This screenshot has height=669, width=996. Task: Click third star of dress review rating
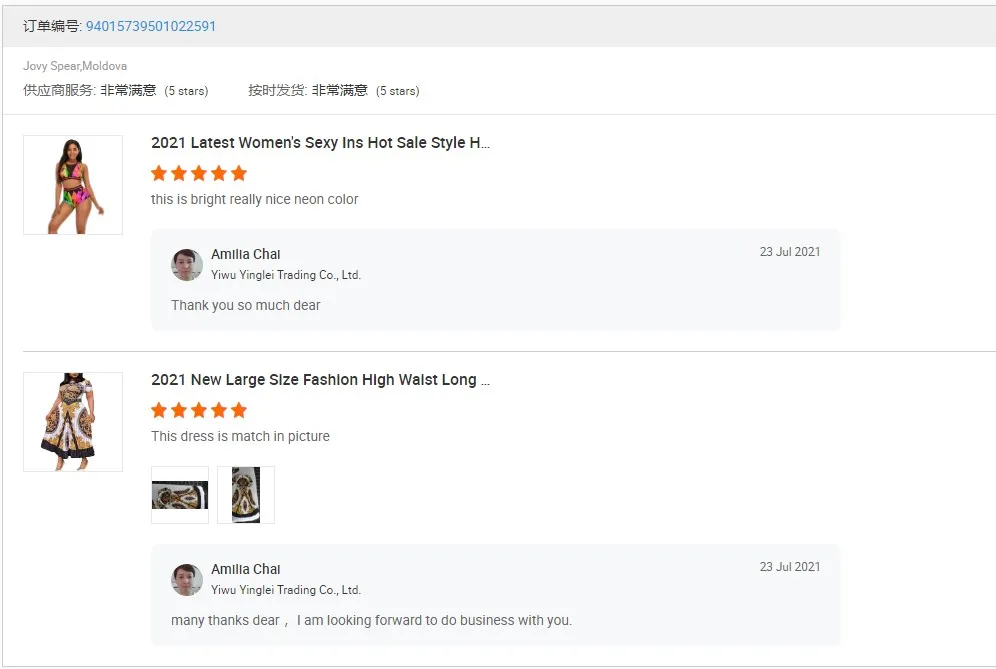[x=199, y=410]
